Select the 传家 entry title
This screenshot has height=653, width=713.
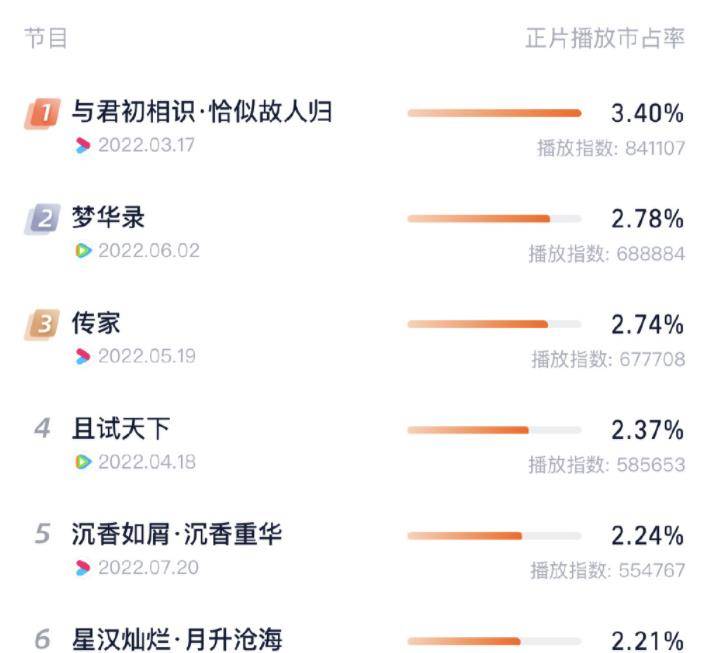(x=96, y=323)
